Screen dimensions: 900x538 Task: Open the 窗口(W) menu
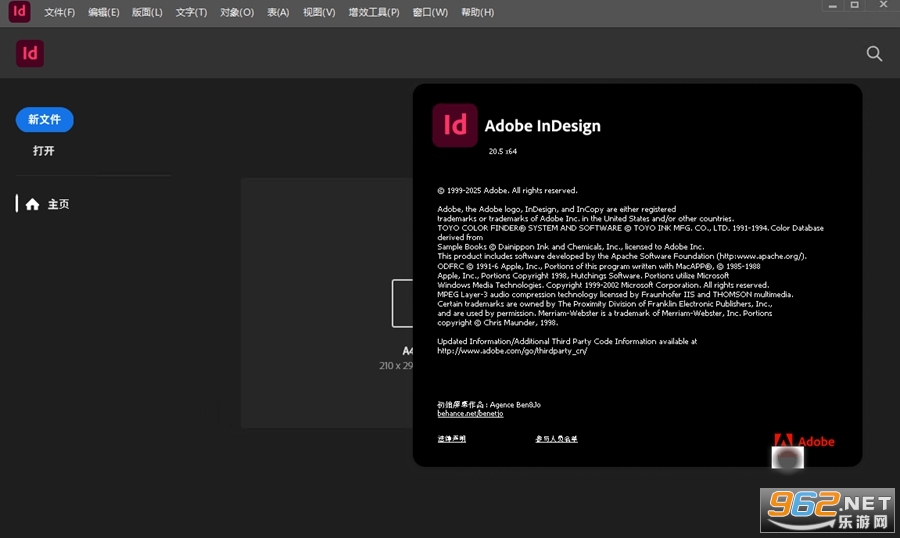430,12
